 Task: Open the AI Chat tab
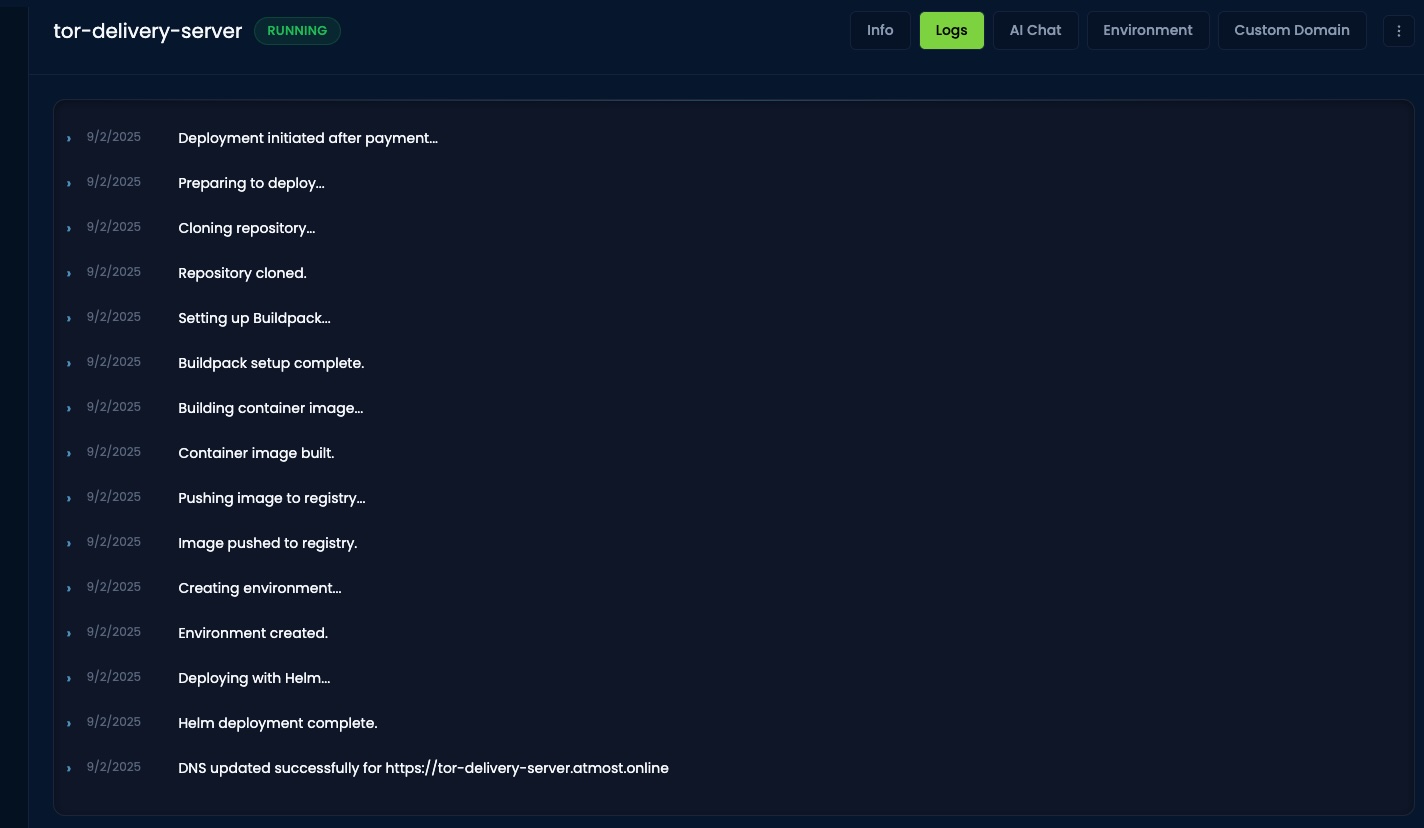point(1035,30)
